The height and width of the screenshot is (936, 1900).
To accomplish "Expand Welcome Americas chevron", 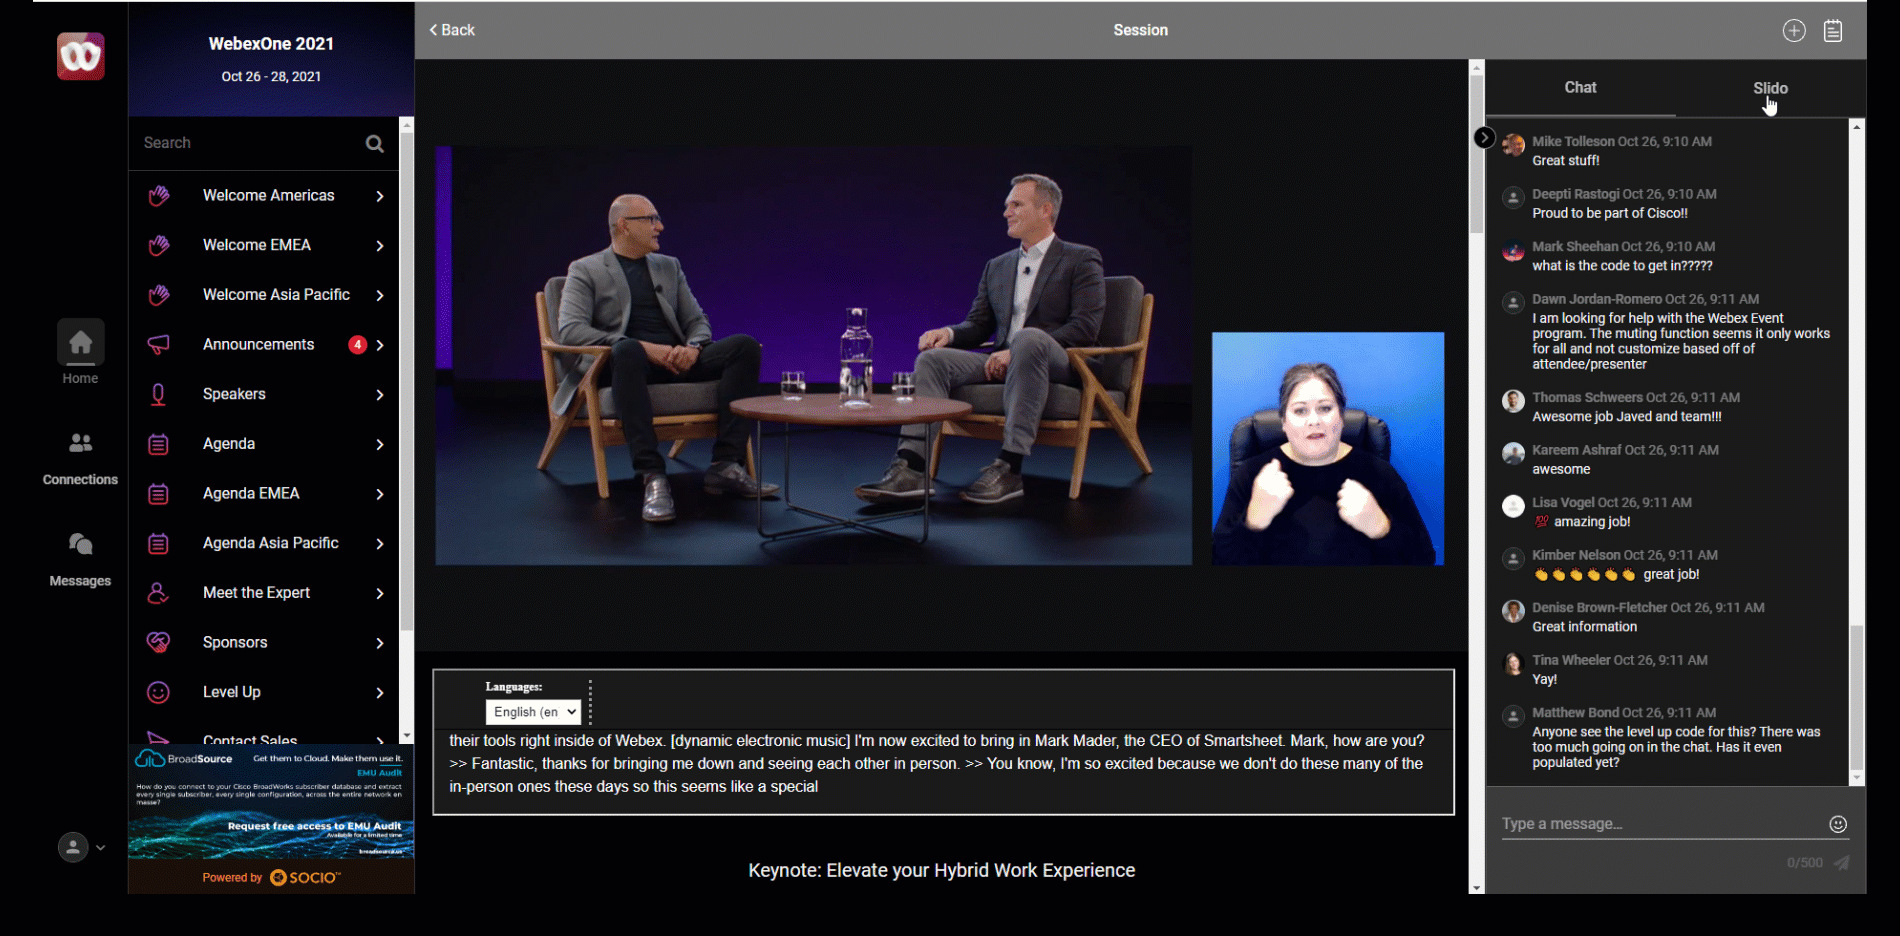I will pyautogui.click(x=380, y=196).
